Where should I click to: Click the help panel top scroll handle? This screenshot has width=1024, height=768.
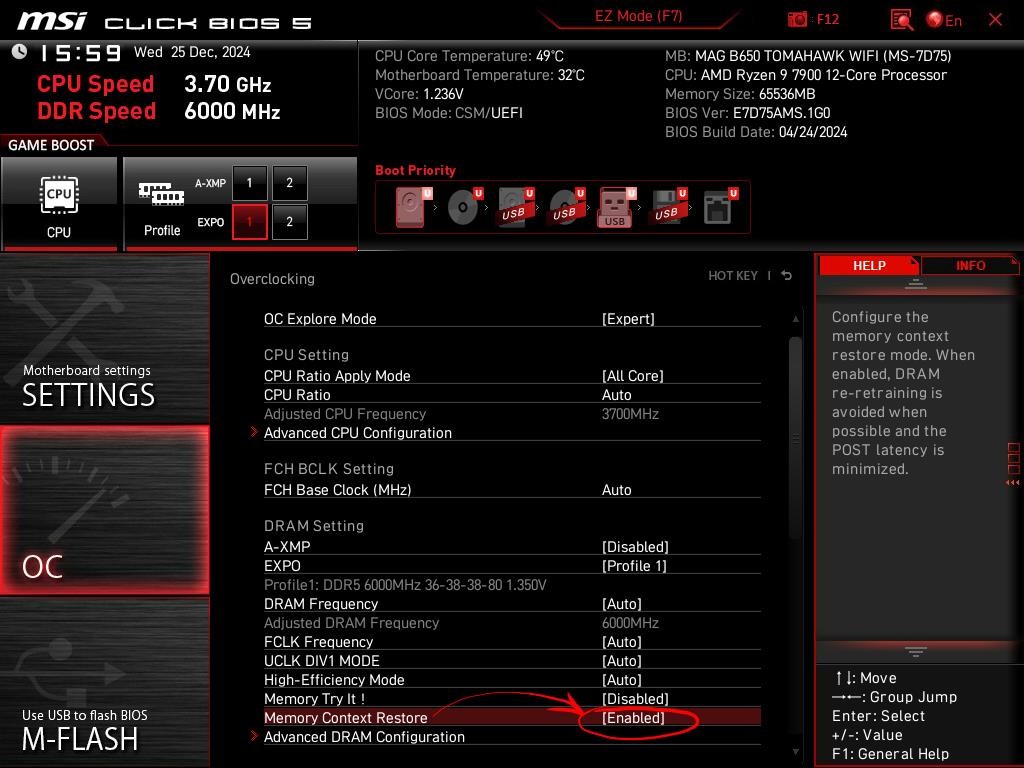pyautogui.click(x=916, y=284)
